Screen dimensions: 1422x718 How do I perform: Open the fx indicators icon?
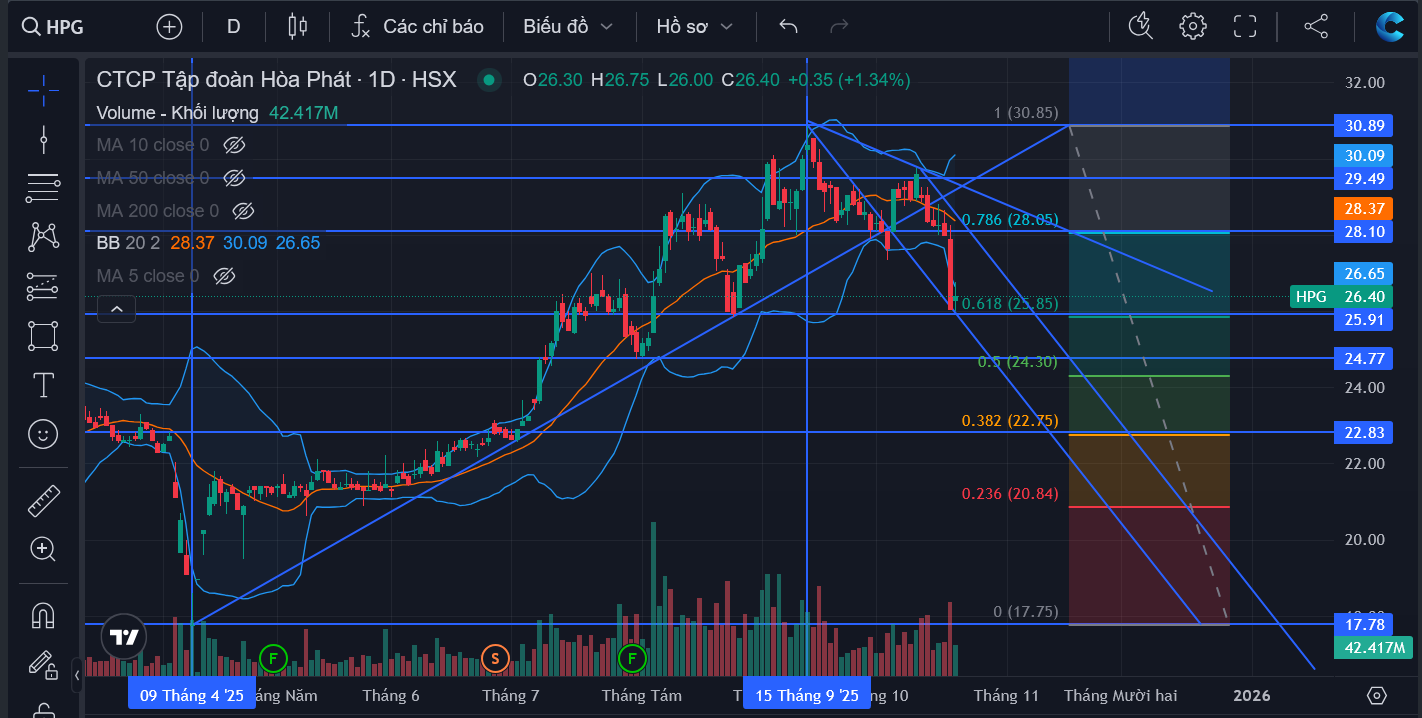(362, 27)
